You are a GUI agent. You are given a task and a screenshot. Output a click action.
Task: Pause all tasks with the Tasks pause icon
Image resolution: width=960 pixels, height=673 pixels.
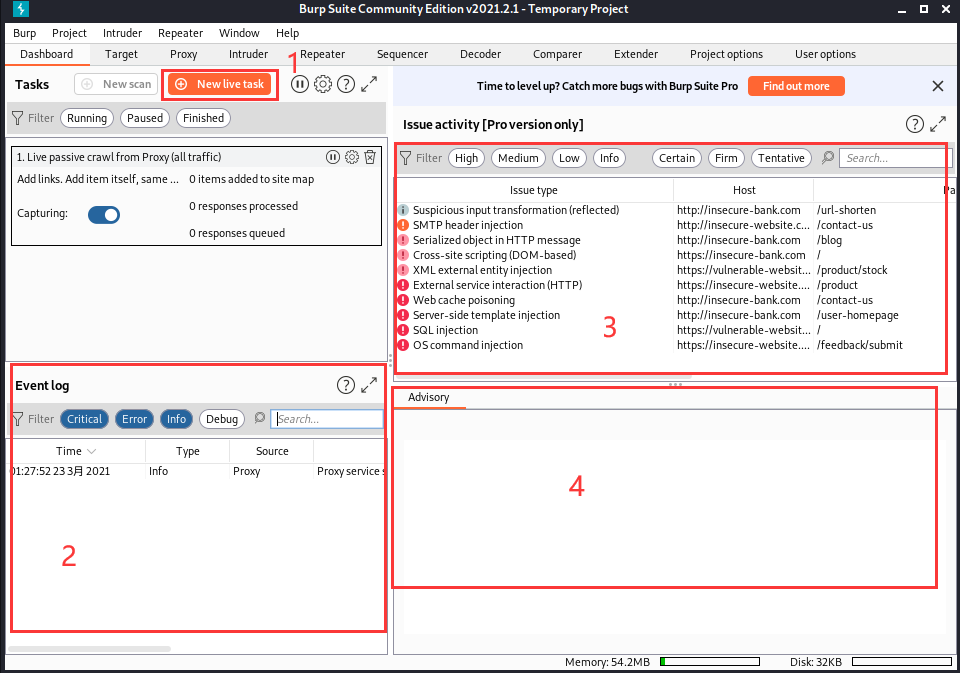click(299, 84)
